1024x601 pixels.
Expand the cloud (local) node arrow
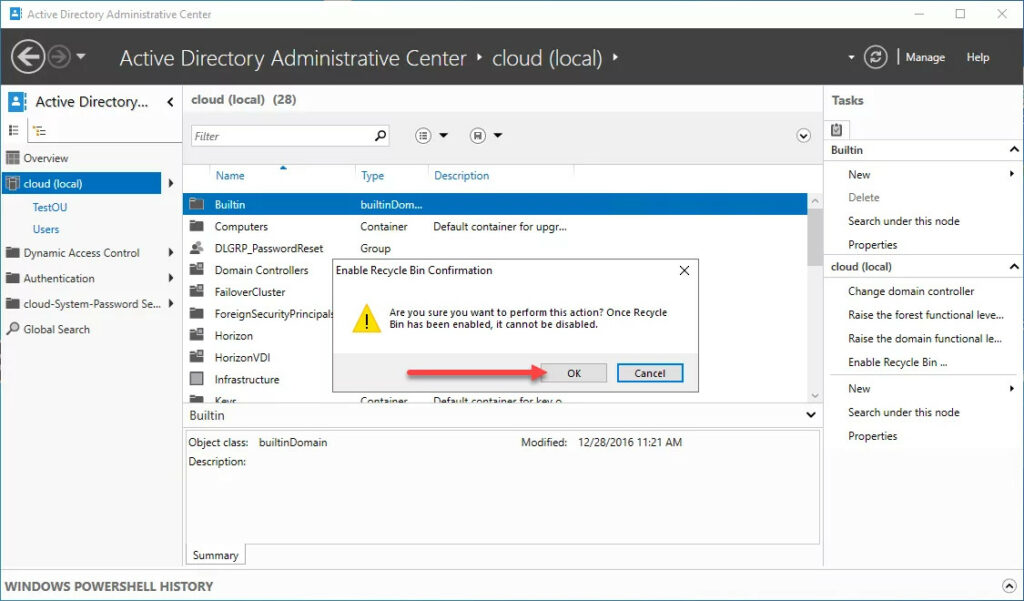pyautogui.click(x=171, y=184)
